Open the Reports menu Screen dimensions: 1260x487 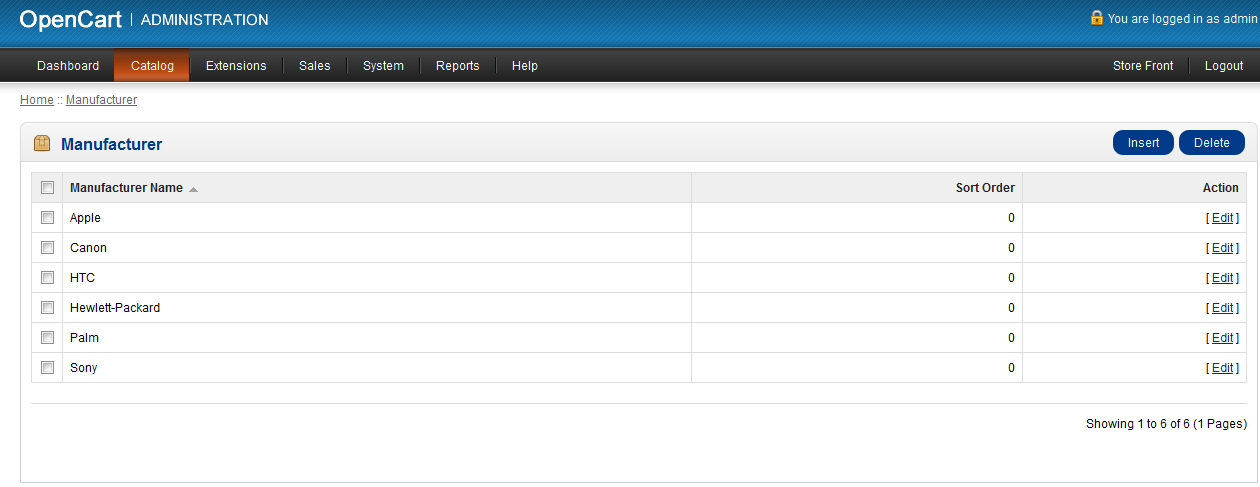pyautogui.click(x=457, y=66)
